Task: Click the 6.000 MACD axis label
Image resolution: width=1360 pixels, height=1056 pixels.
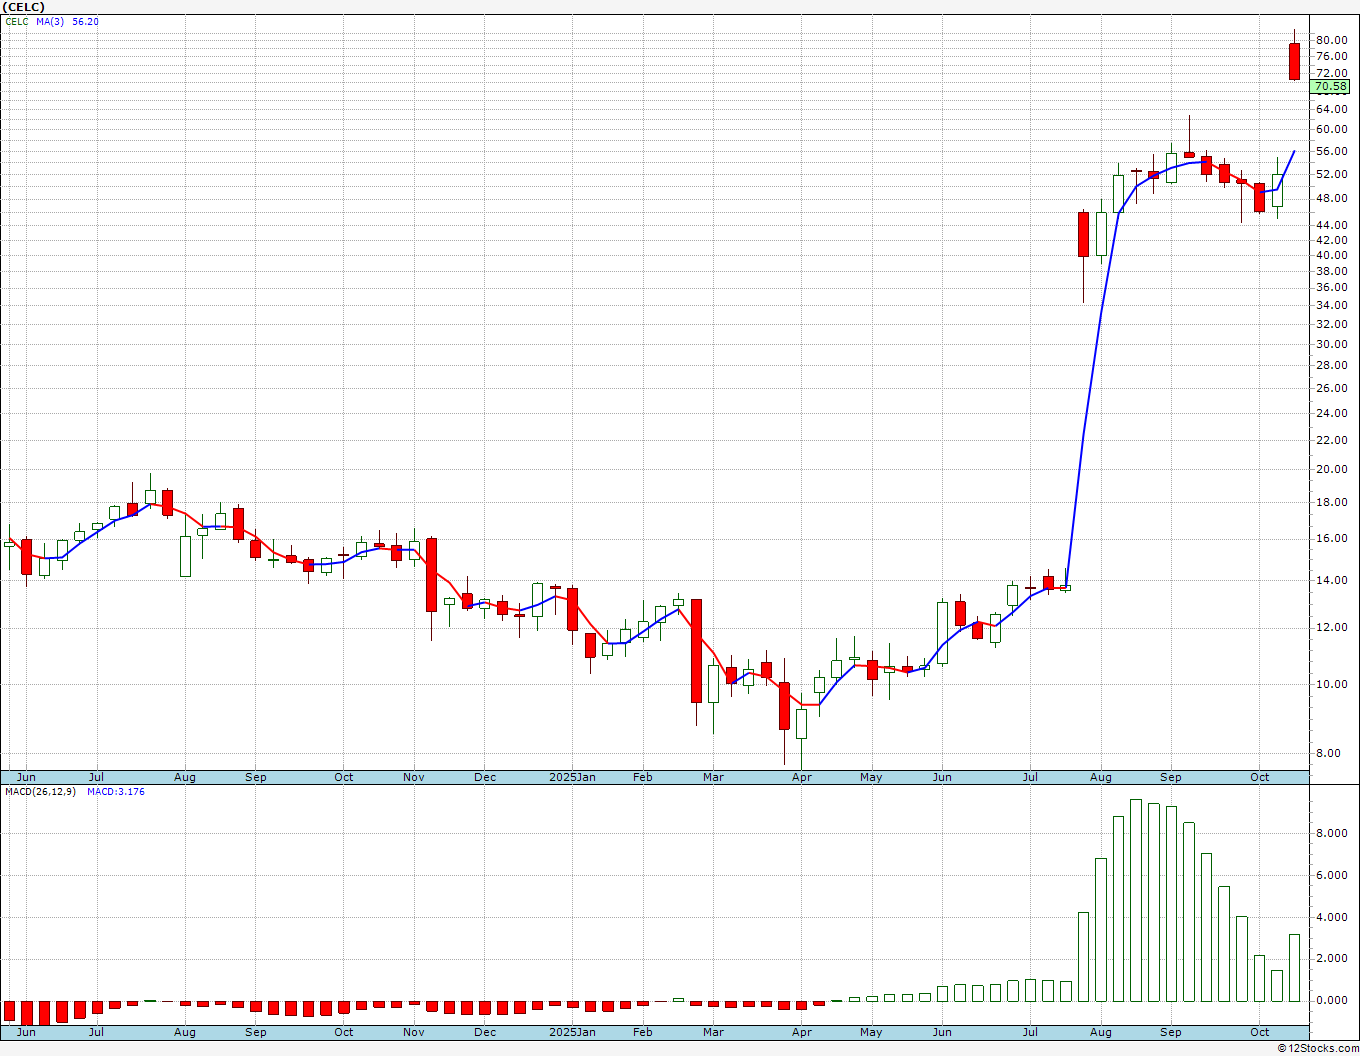Action: pos(1331,875)
